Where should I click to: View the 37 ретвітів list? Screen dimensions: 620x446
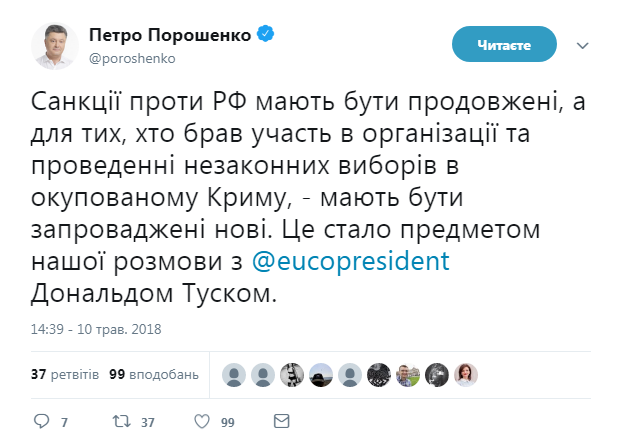click(x=65, y=375)
